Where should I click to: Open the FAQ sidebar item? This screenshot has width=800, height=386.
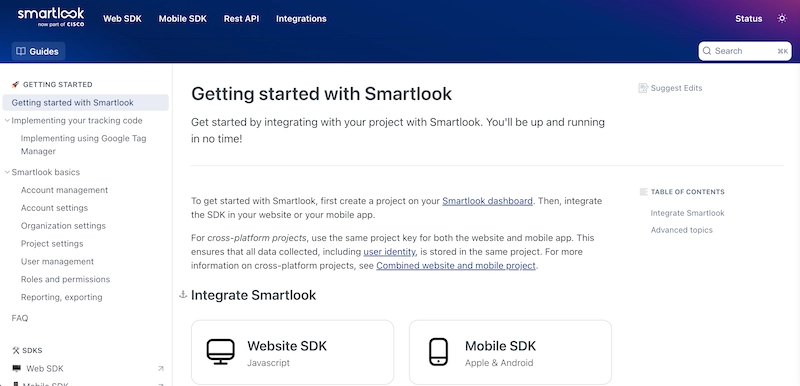[20, 318]
